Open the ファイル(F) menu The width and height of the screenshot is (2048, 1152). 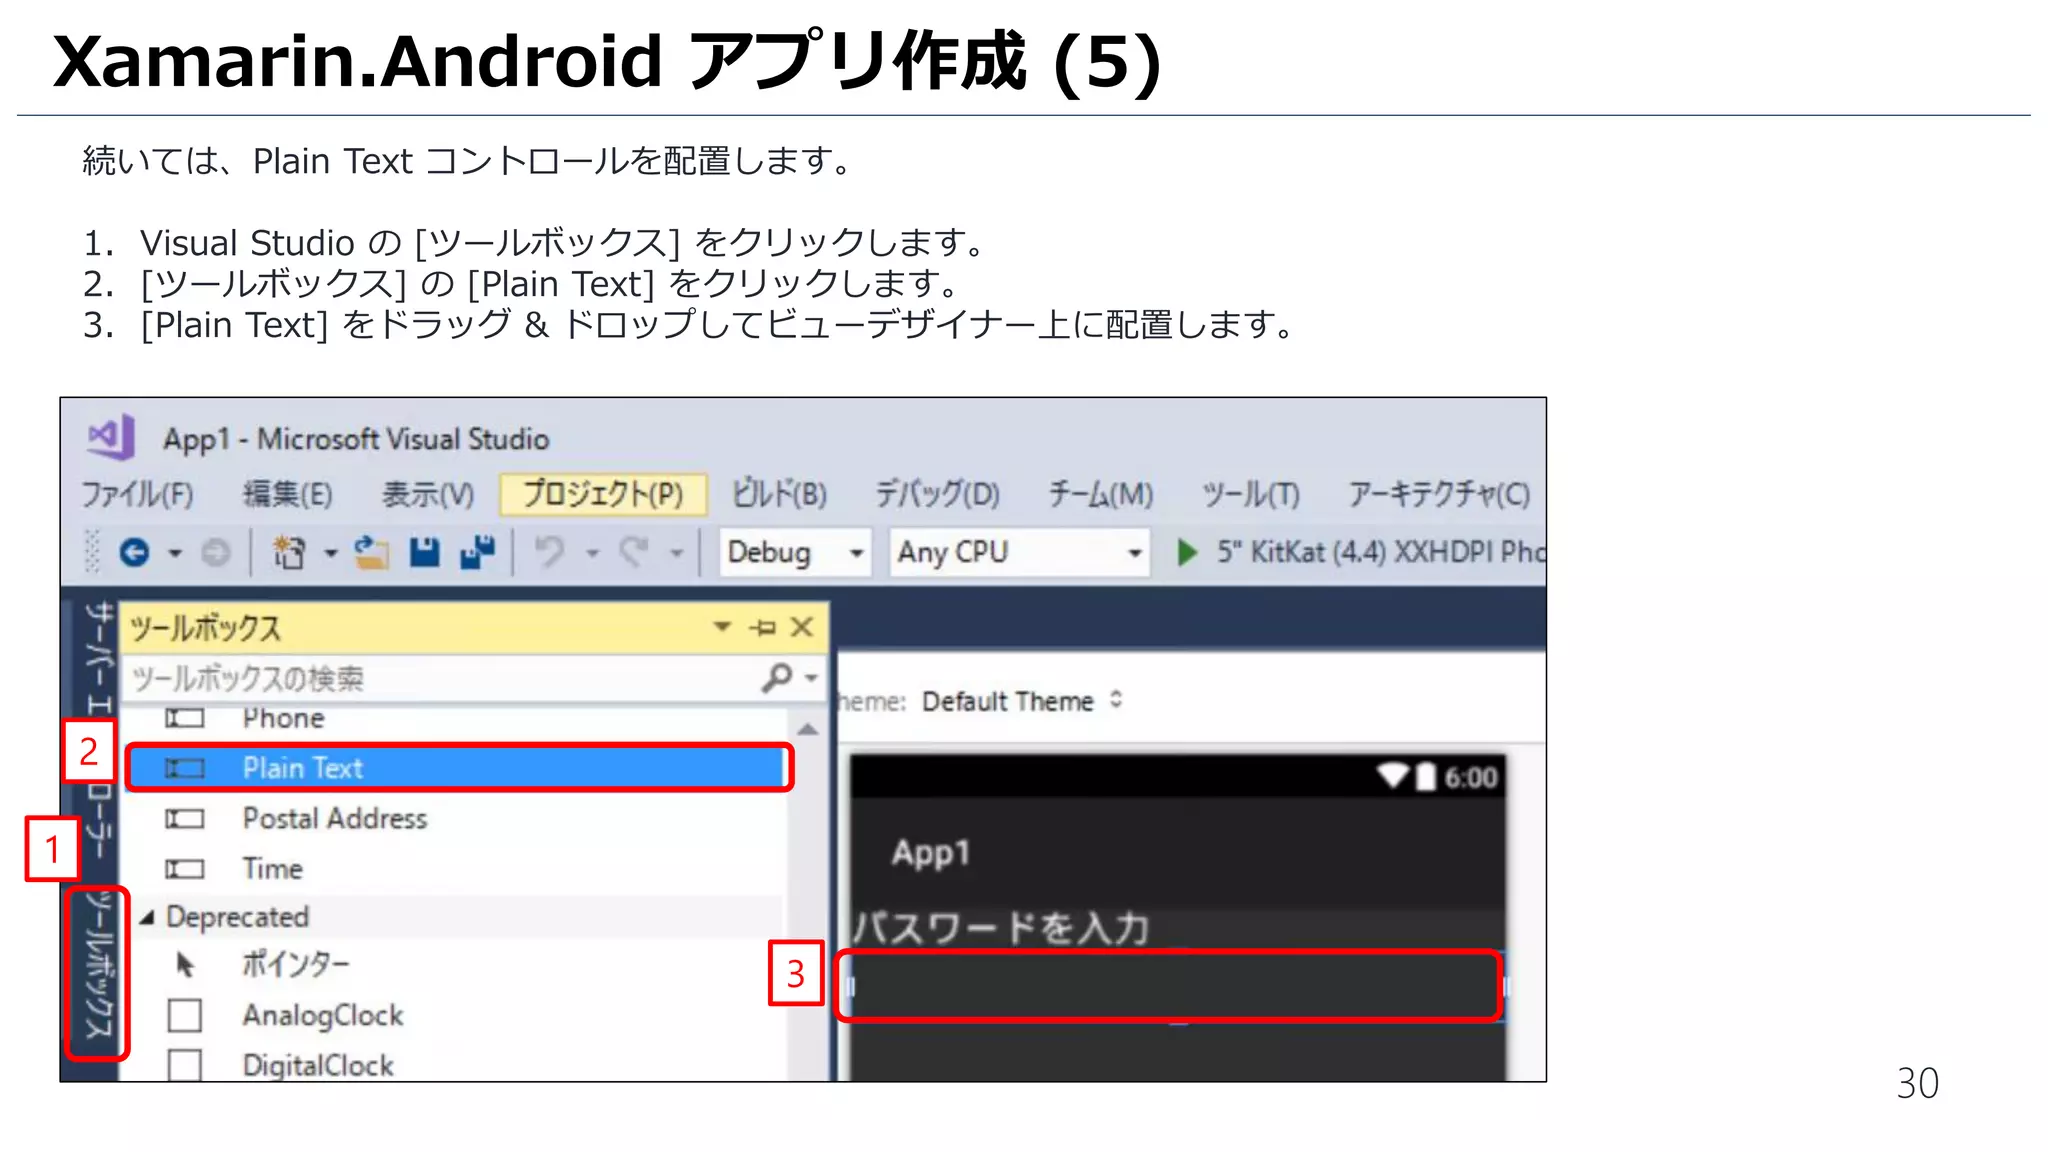[x=137, y=494]
